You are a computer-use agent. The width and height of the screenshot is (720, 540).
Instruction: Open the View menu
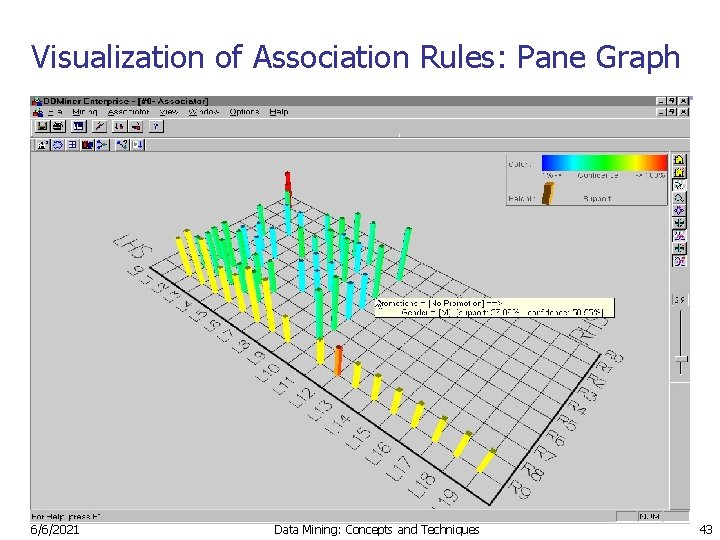169,112
